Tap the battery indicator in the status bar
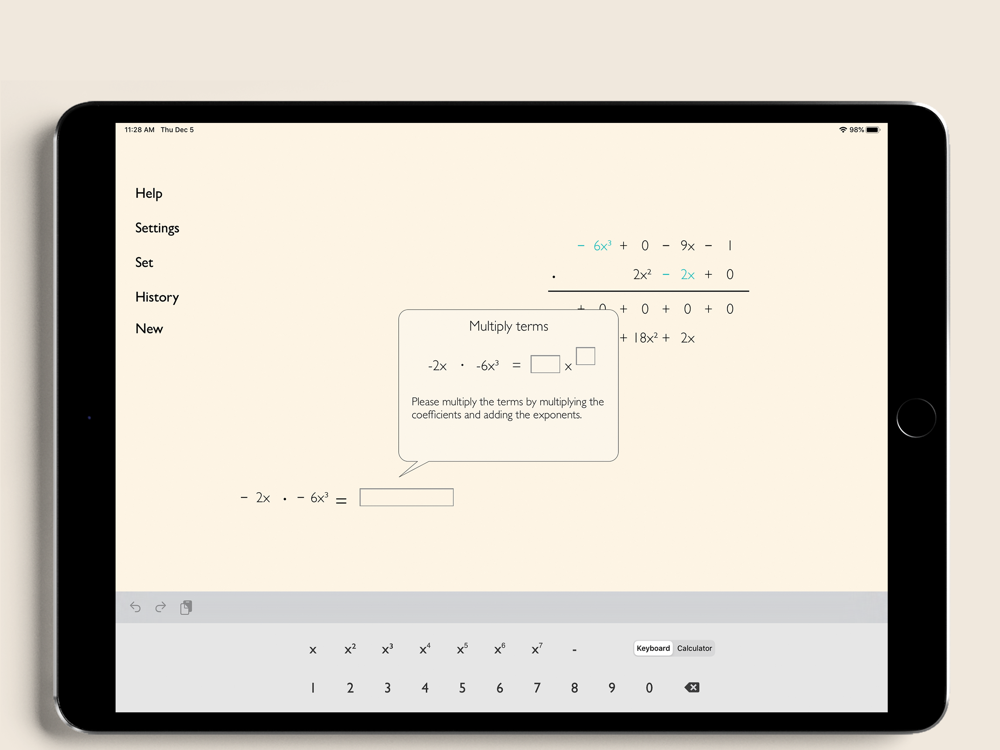The image size is (1000, 750). coord(872,129)
